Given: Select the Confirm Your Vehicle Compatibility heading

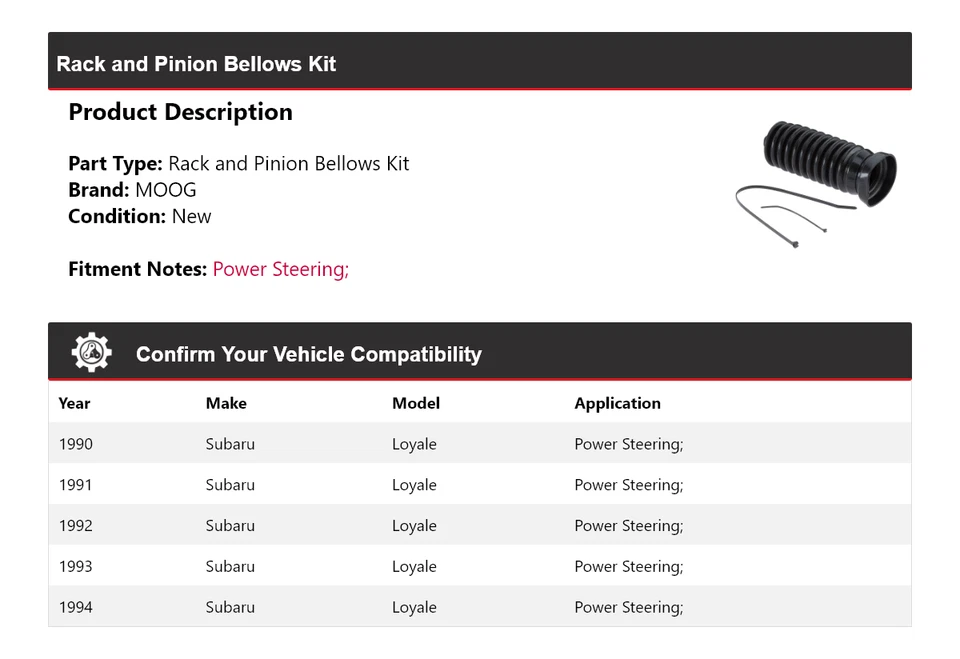Looking at the screenshot, I should click(x=308, y=355).
